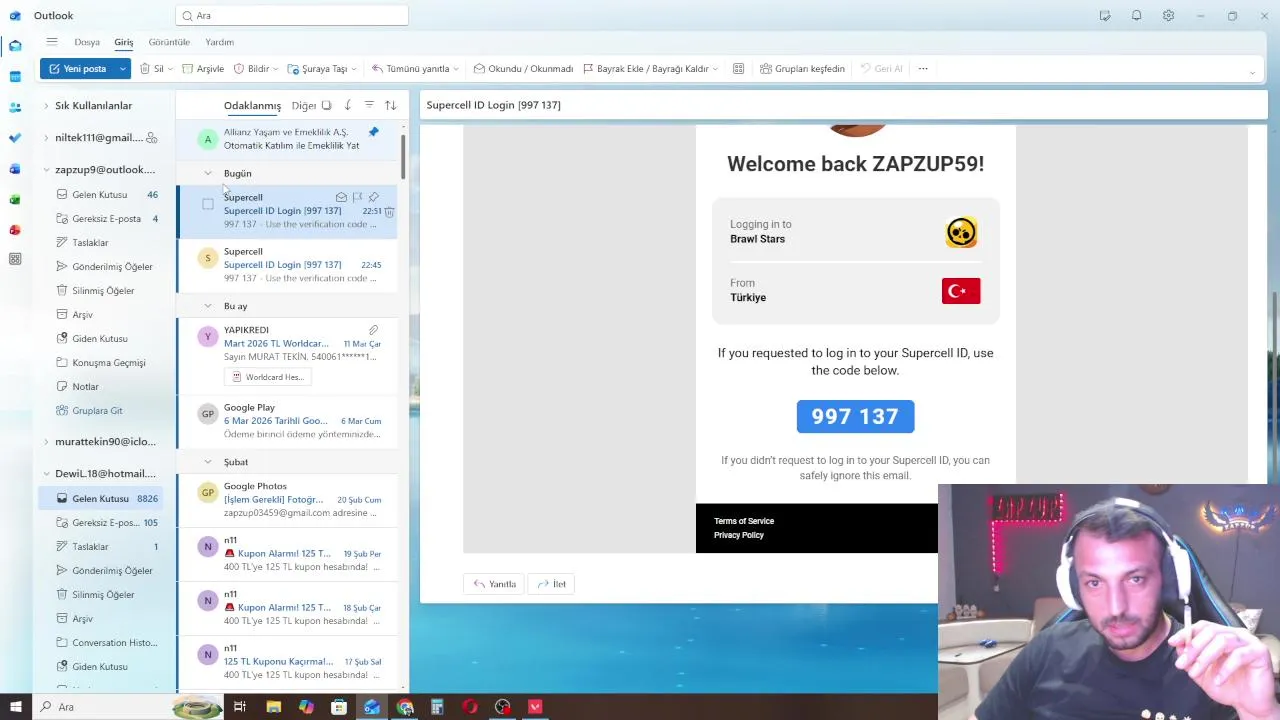
Task: Open the Sil dropdown arrow
Action: coord(170,69)
